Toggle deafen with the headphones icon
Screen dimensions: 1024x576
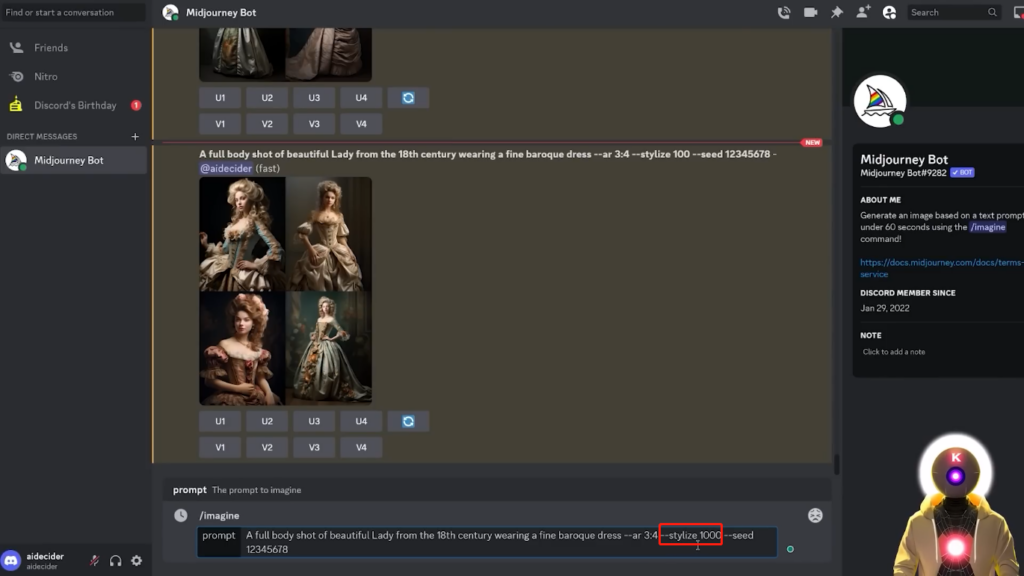tap(115, 561)
